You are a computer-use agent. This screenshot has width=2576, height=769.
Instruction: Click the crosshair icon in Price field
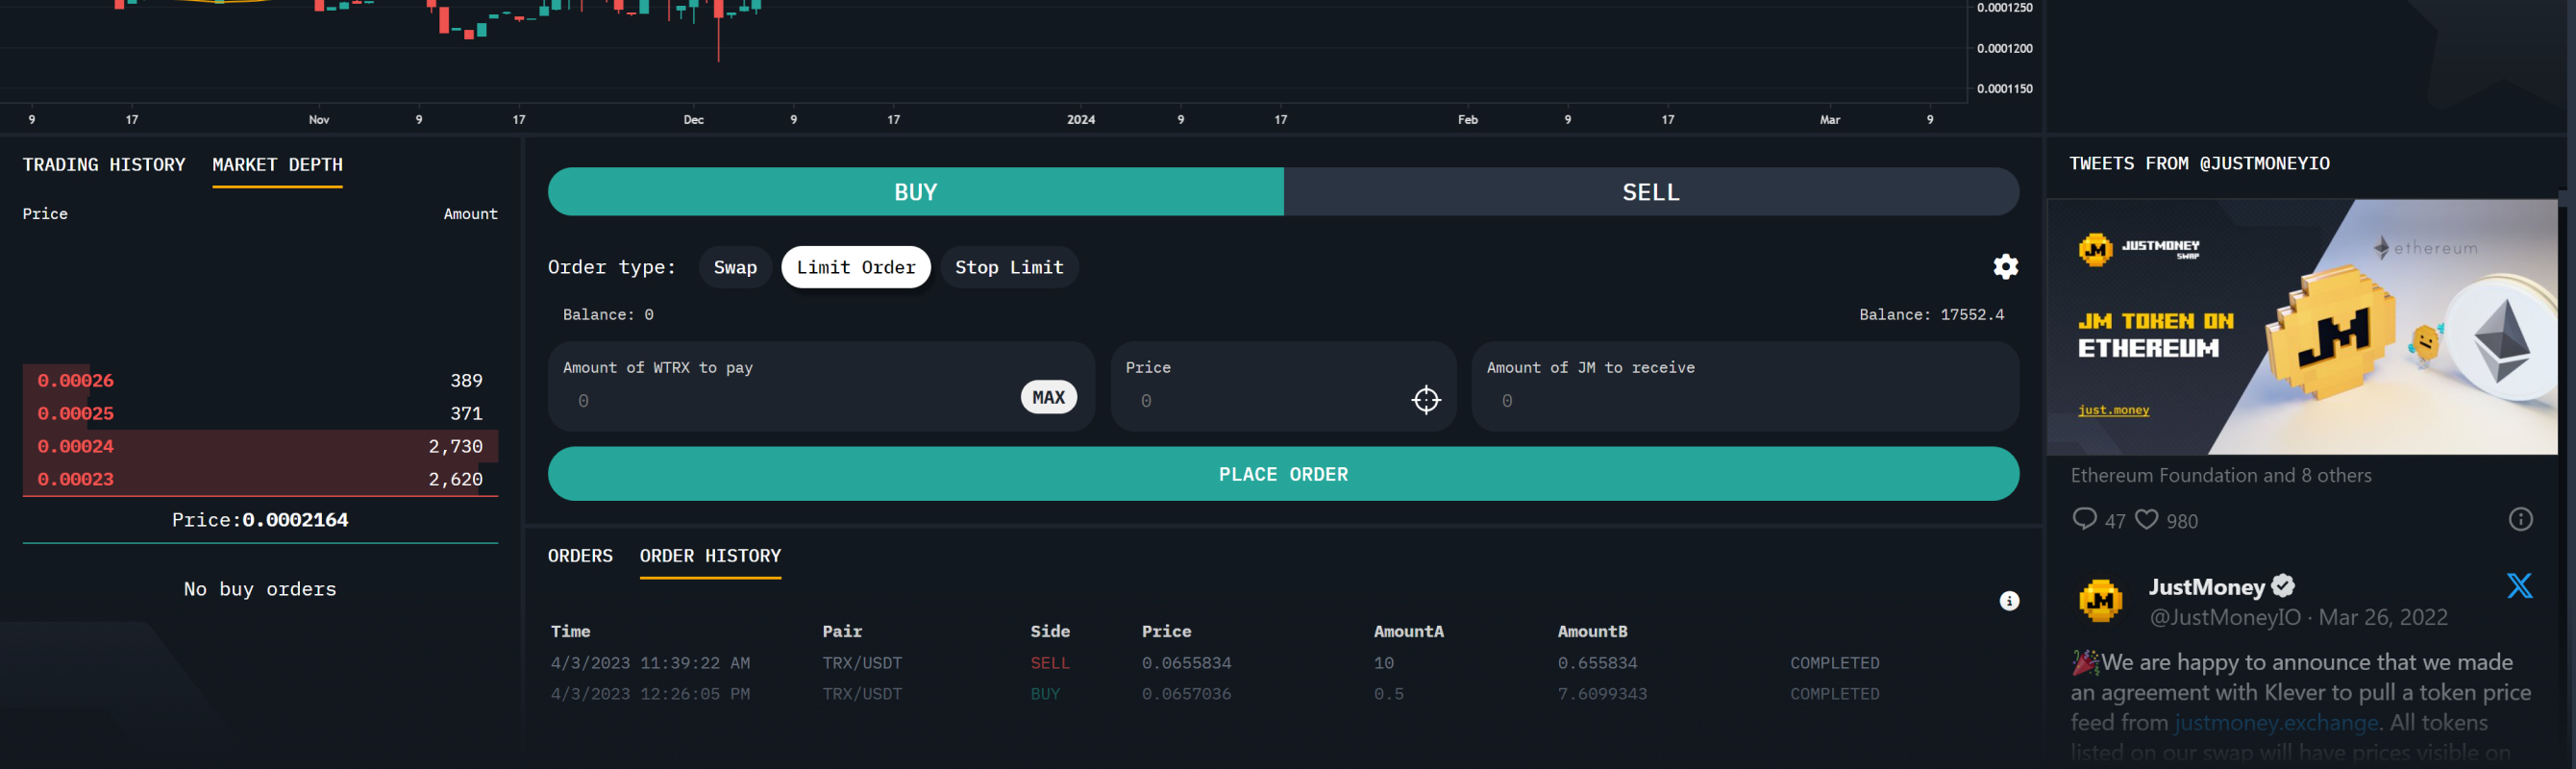[1425, 400]
